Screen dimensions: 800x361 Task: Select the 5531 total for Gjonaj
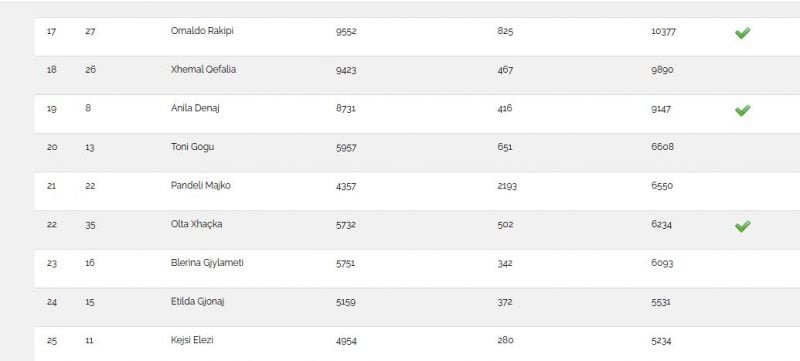(x=661, y=302)
